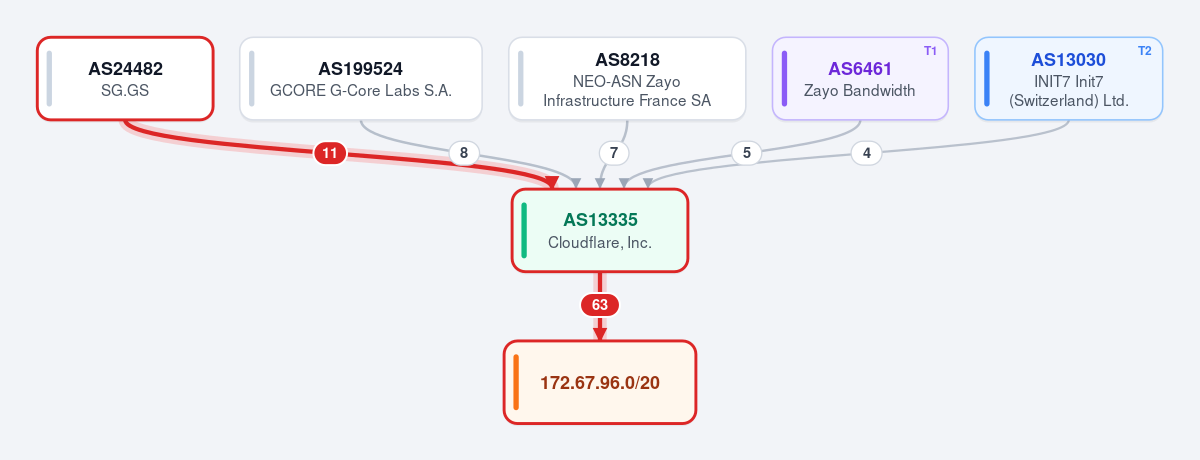Click the T1 tier tag on AS6461

[930, 50]
